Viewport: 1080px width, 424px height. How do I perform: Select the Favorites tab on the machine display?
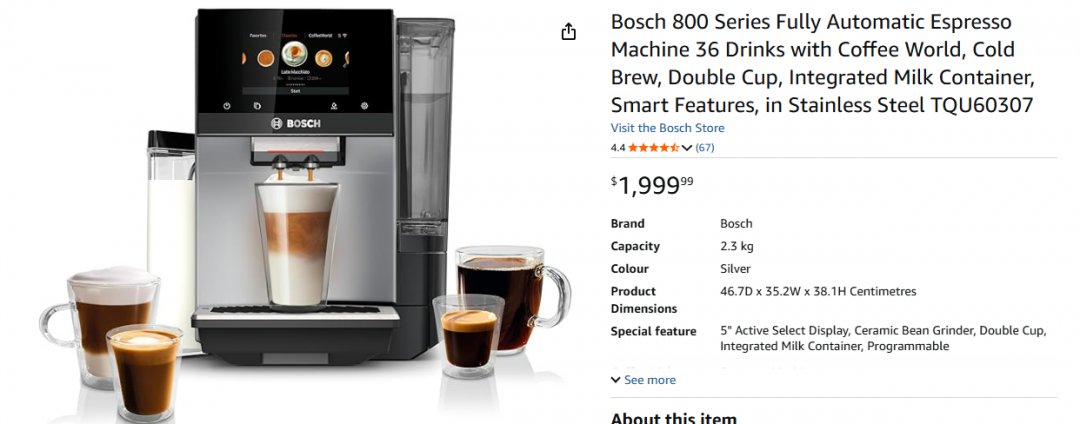(258, 35)
